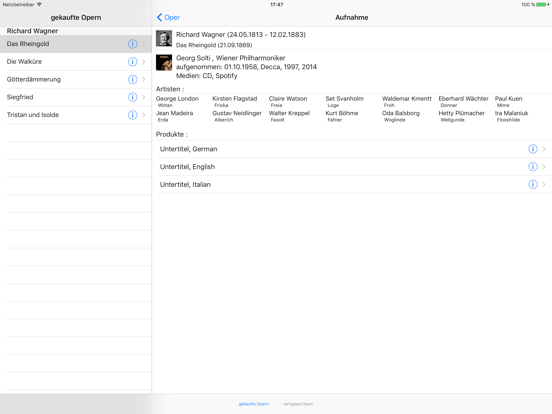
Task: Click artist Oda Balsborg
Action: tap(401, 113)
